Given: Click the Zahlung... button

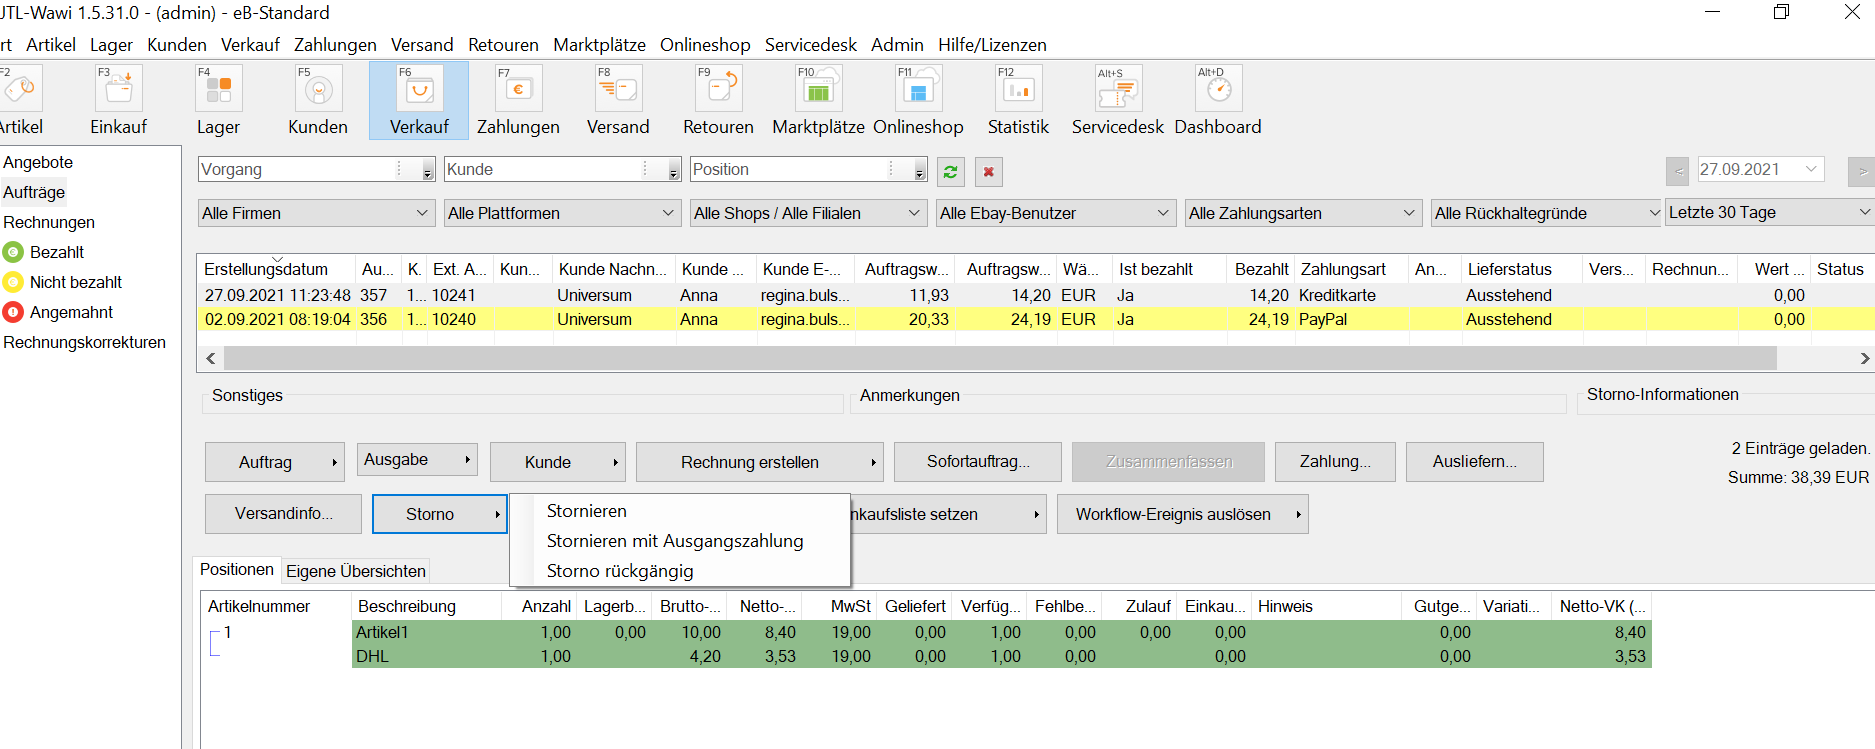Looking at the screenshot, I should click(1335, 462).
